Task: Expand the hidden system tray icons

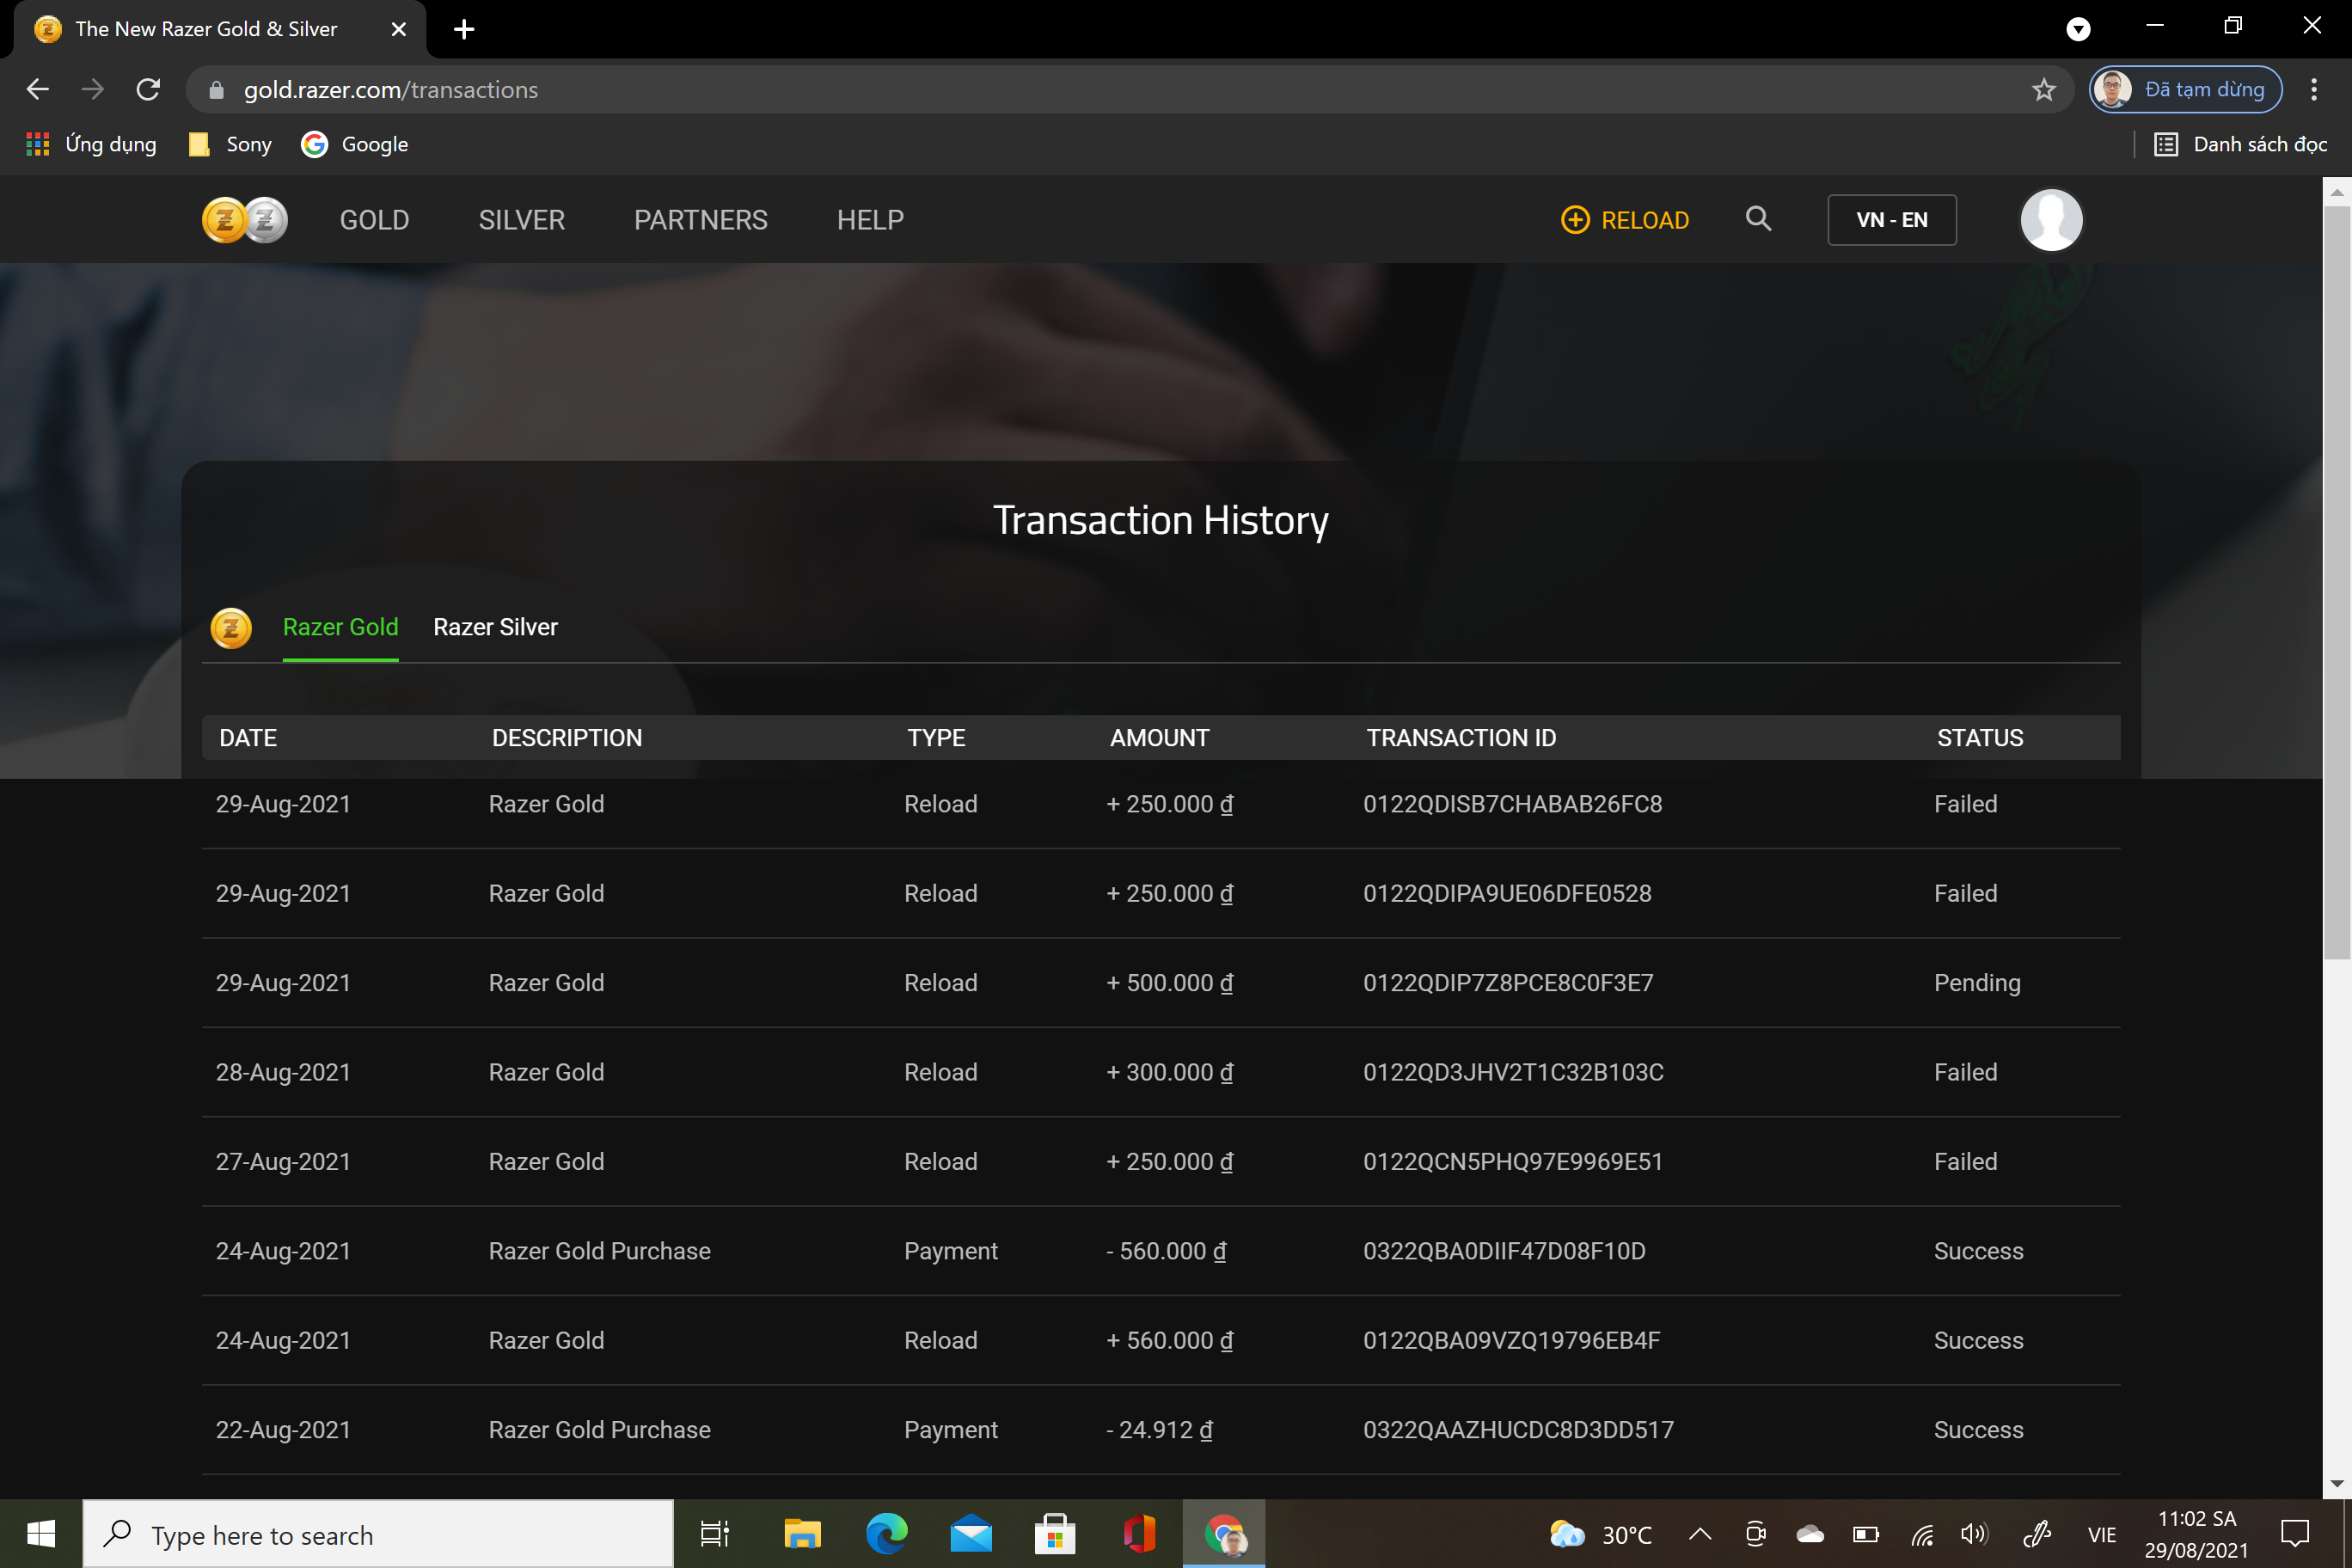Action: pos(1700,1534)
